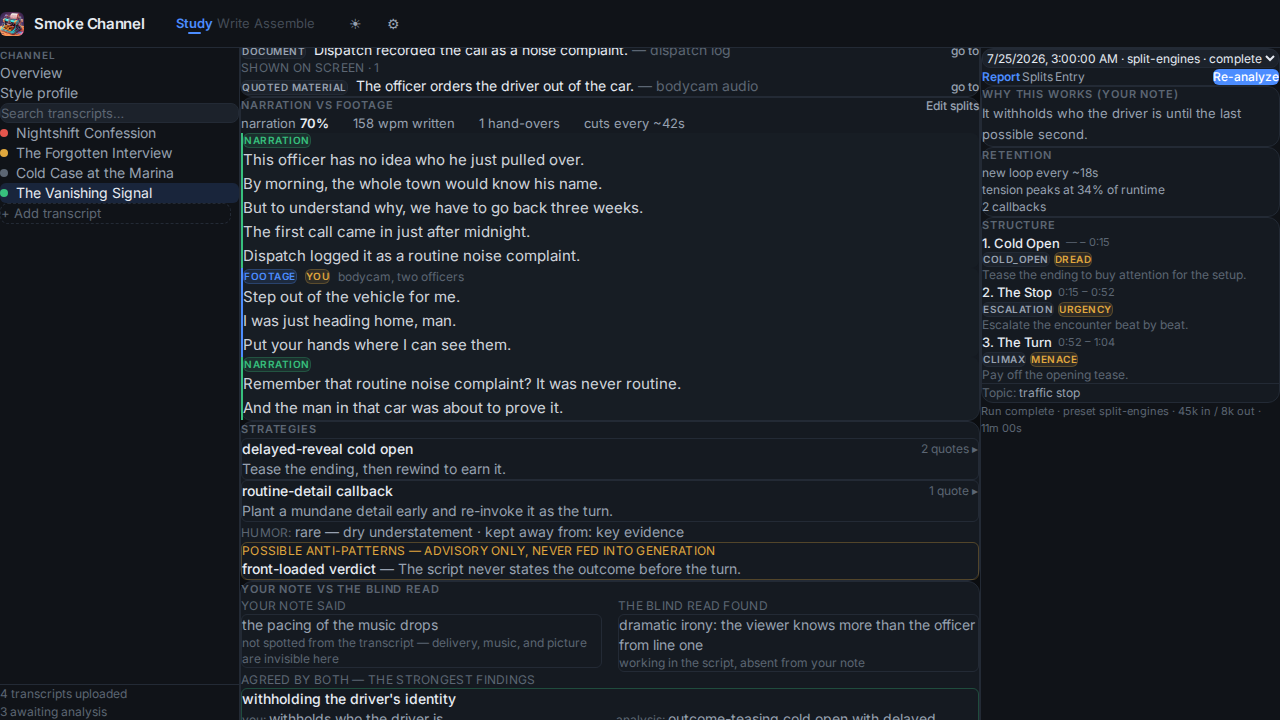
Task: Click '4 transcripts uploaded' status text
Action: 64,694
